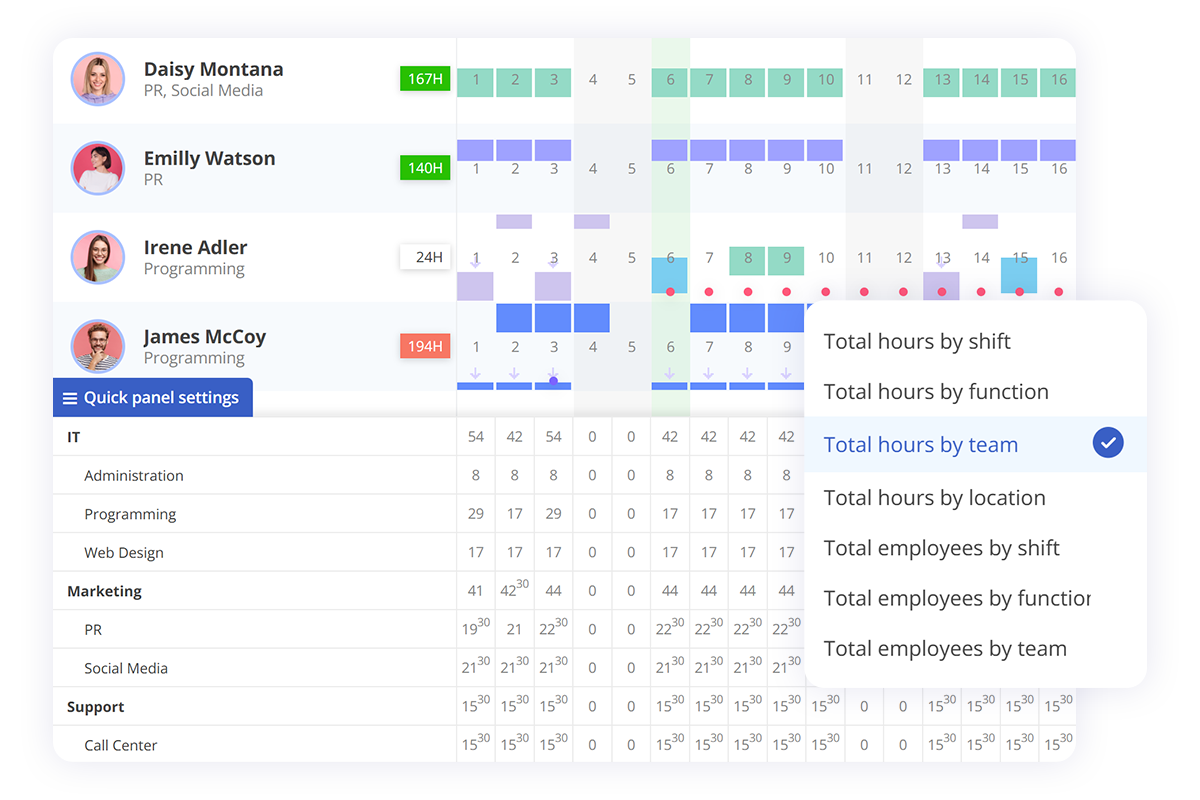The height and width of the screenshot is (800, 1200).
Task: Click James McCoy's profile avatar
Action: point(98,346)
